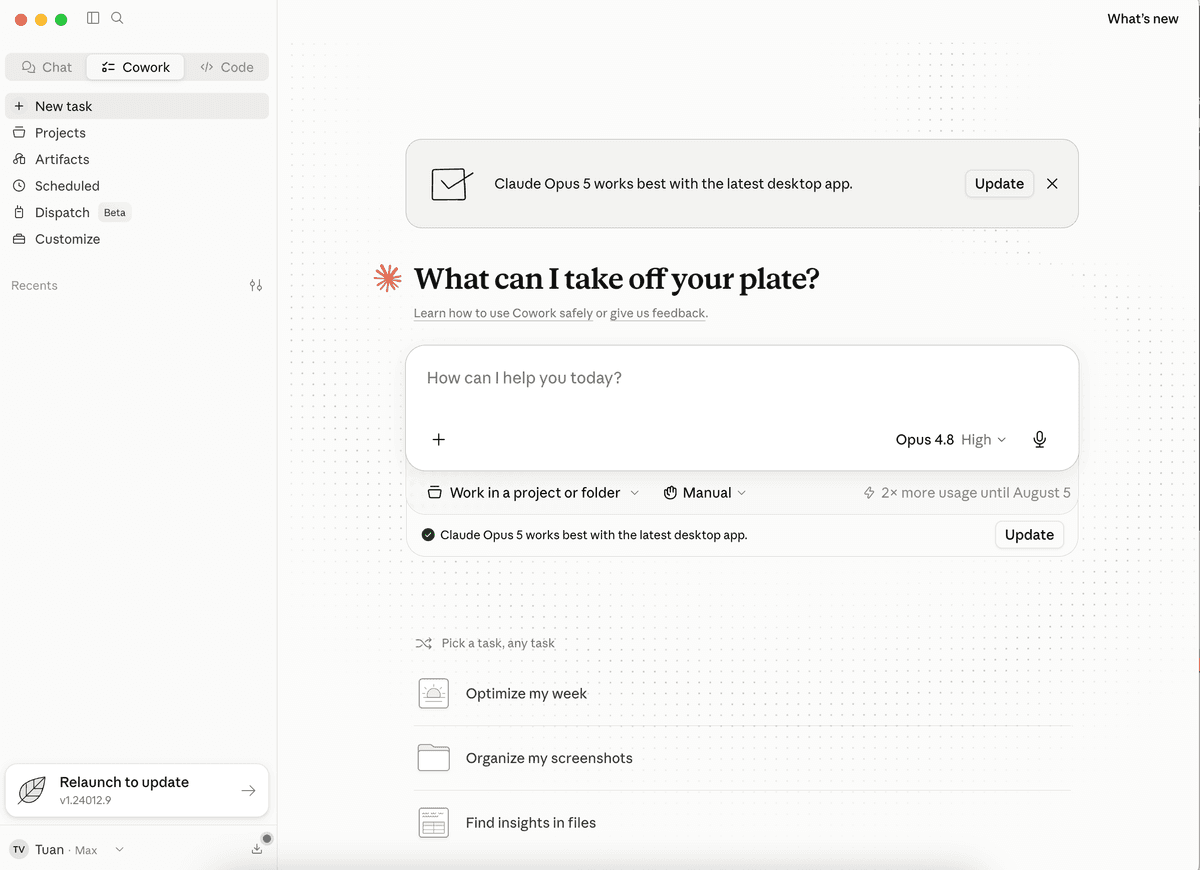
Task: Open What's new
Action: tap(1143, 19)
